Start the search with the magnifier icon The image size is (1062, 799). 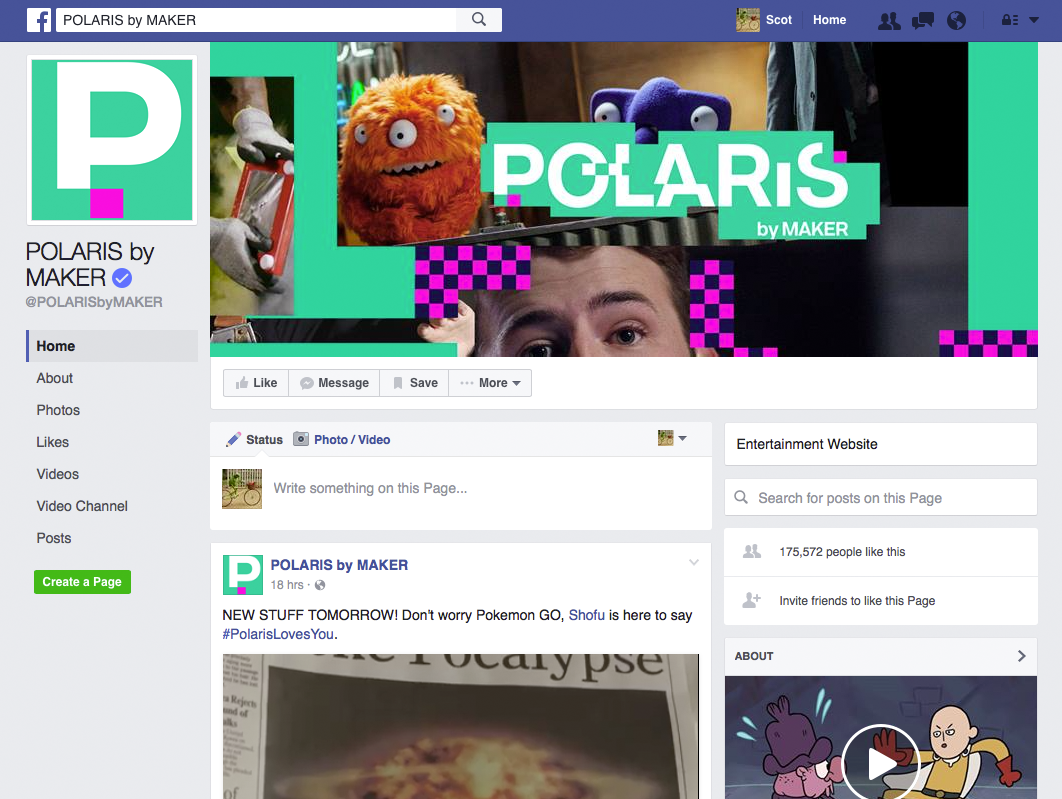pyautogui.click(x=478, y=19)
